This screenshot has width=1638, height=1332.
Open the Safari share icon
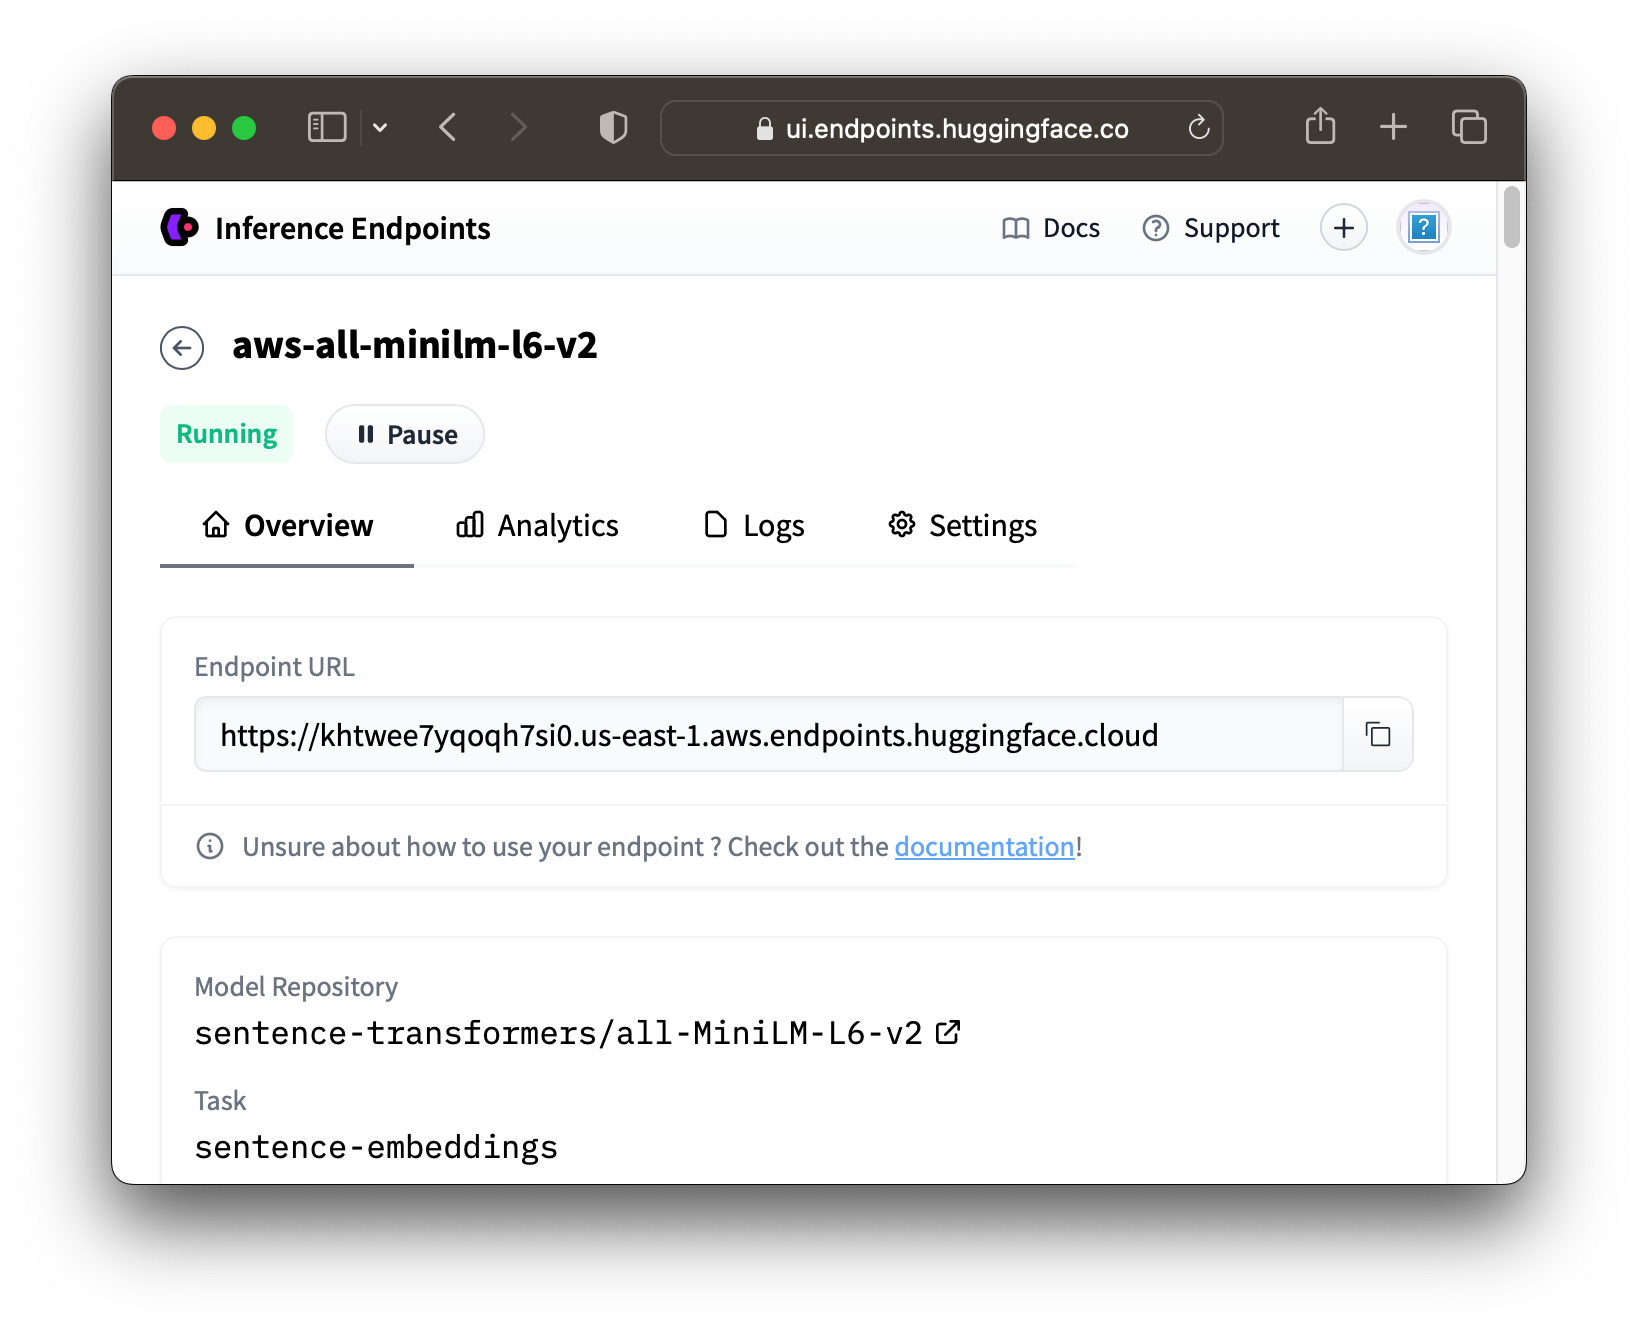coord(1320,126)
